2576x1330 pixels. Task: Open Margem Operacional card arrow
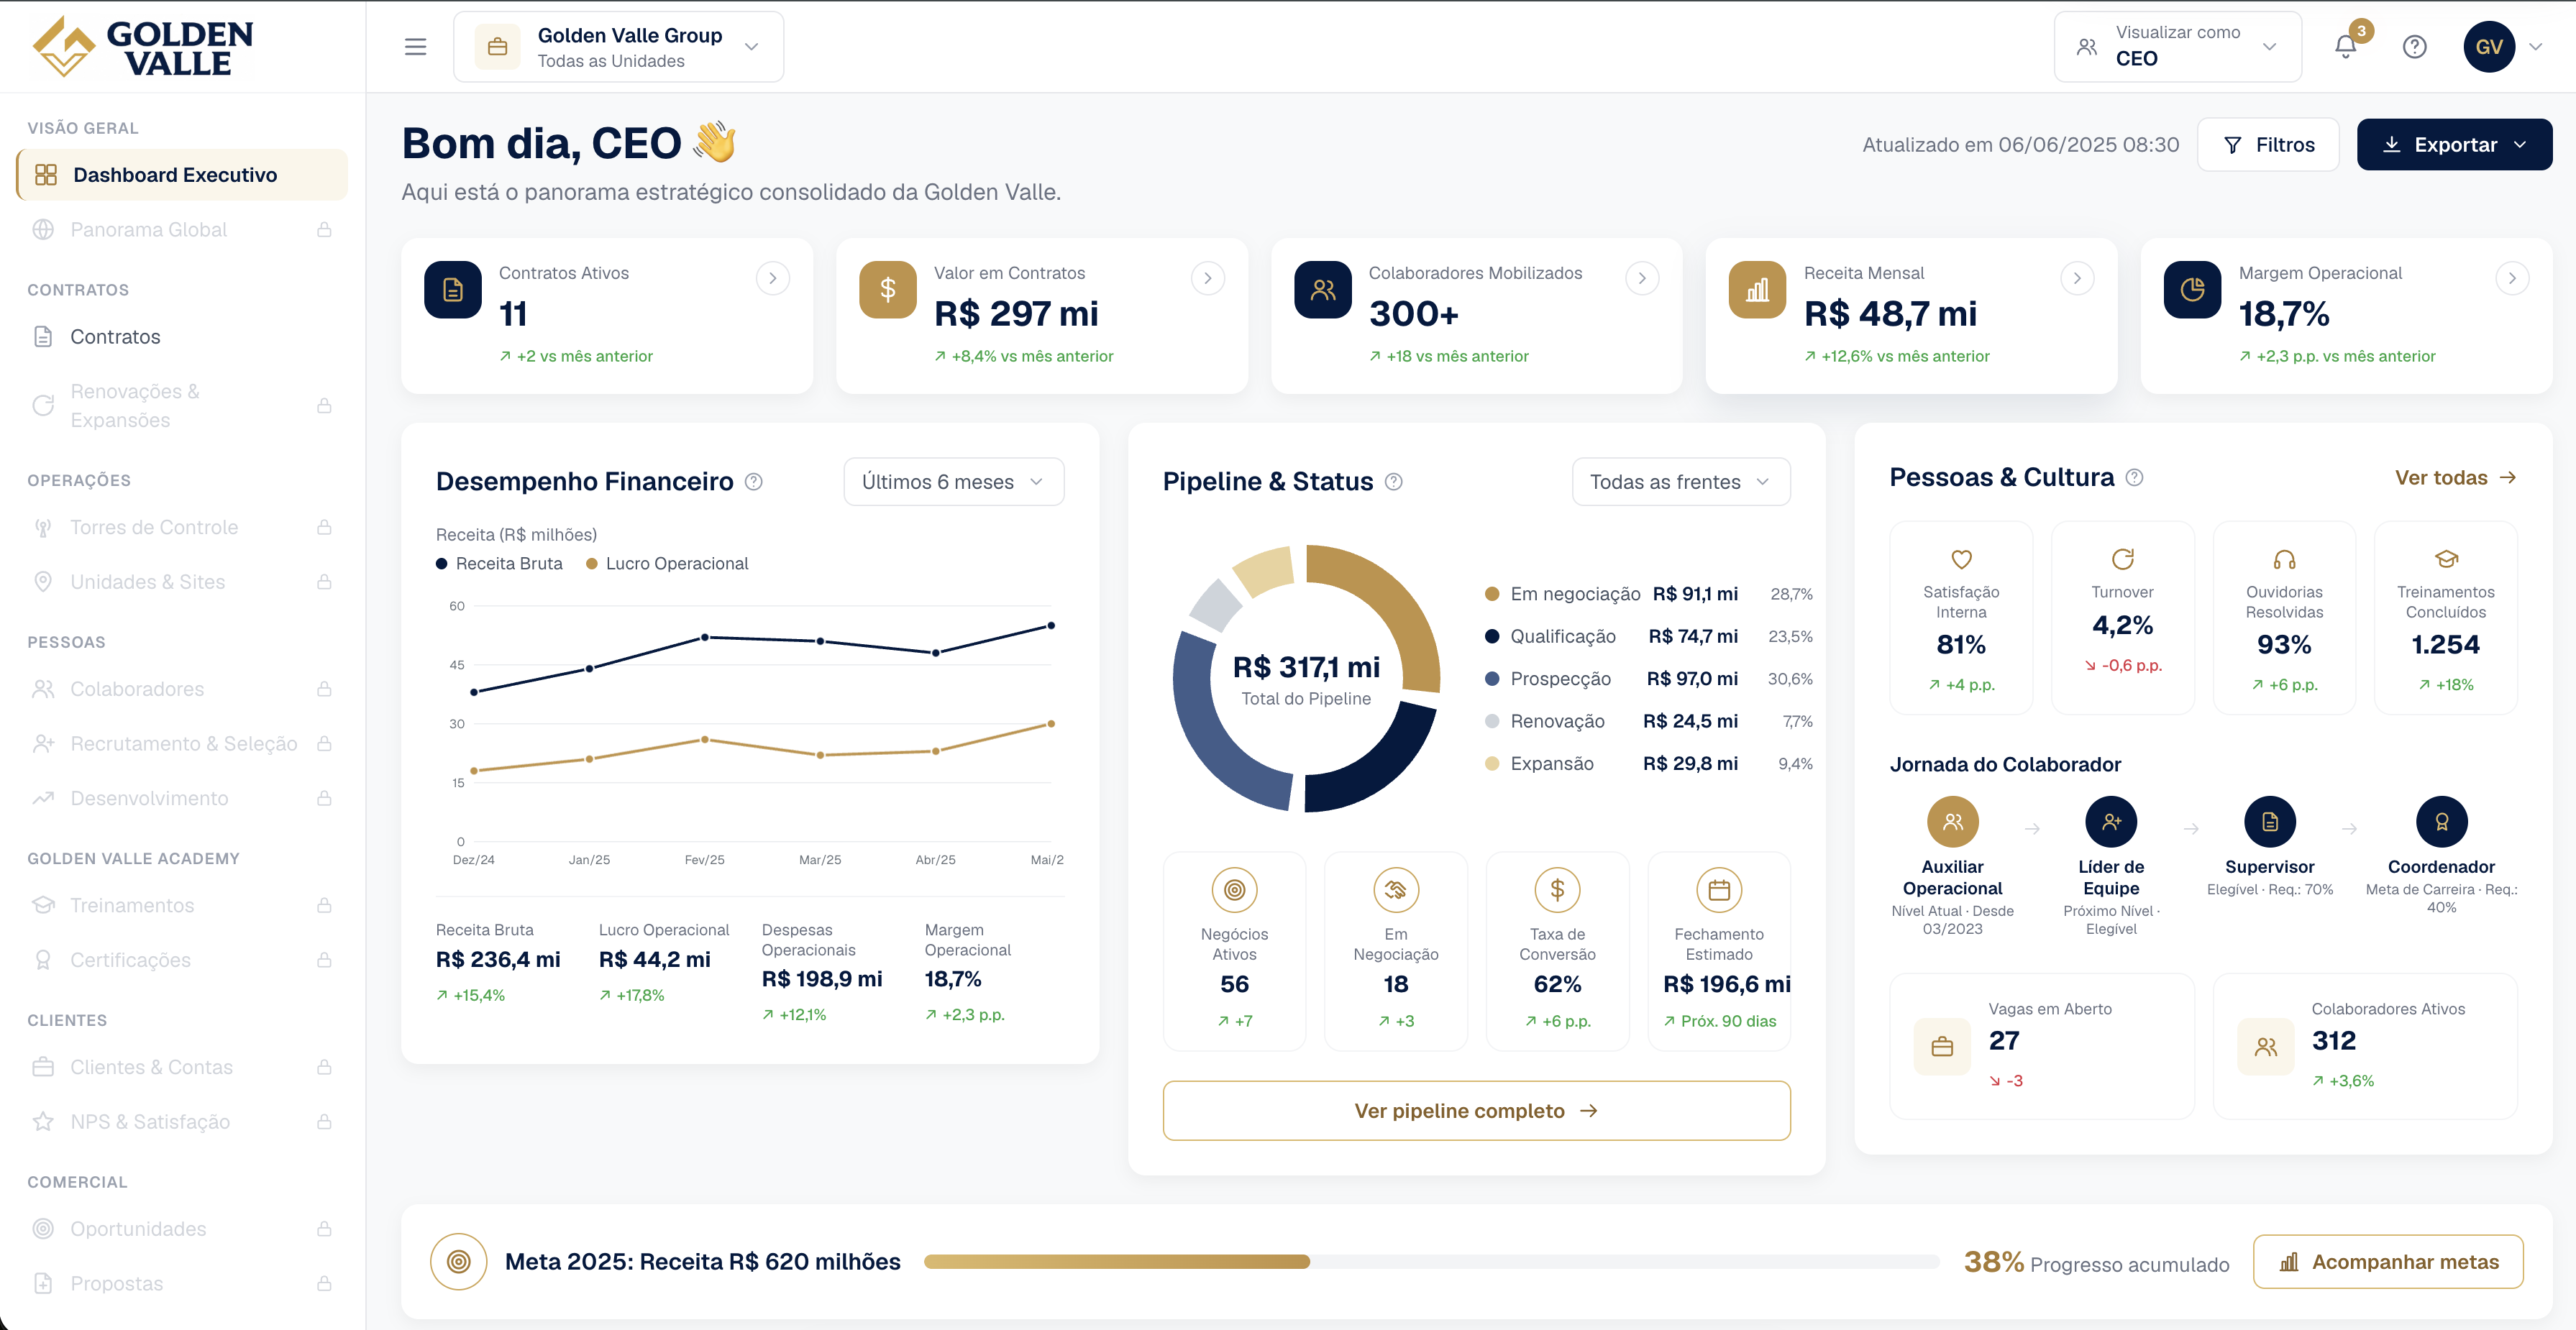[2512, 278]
